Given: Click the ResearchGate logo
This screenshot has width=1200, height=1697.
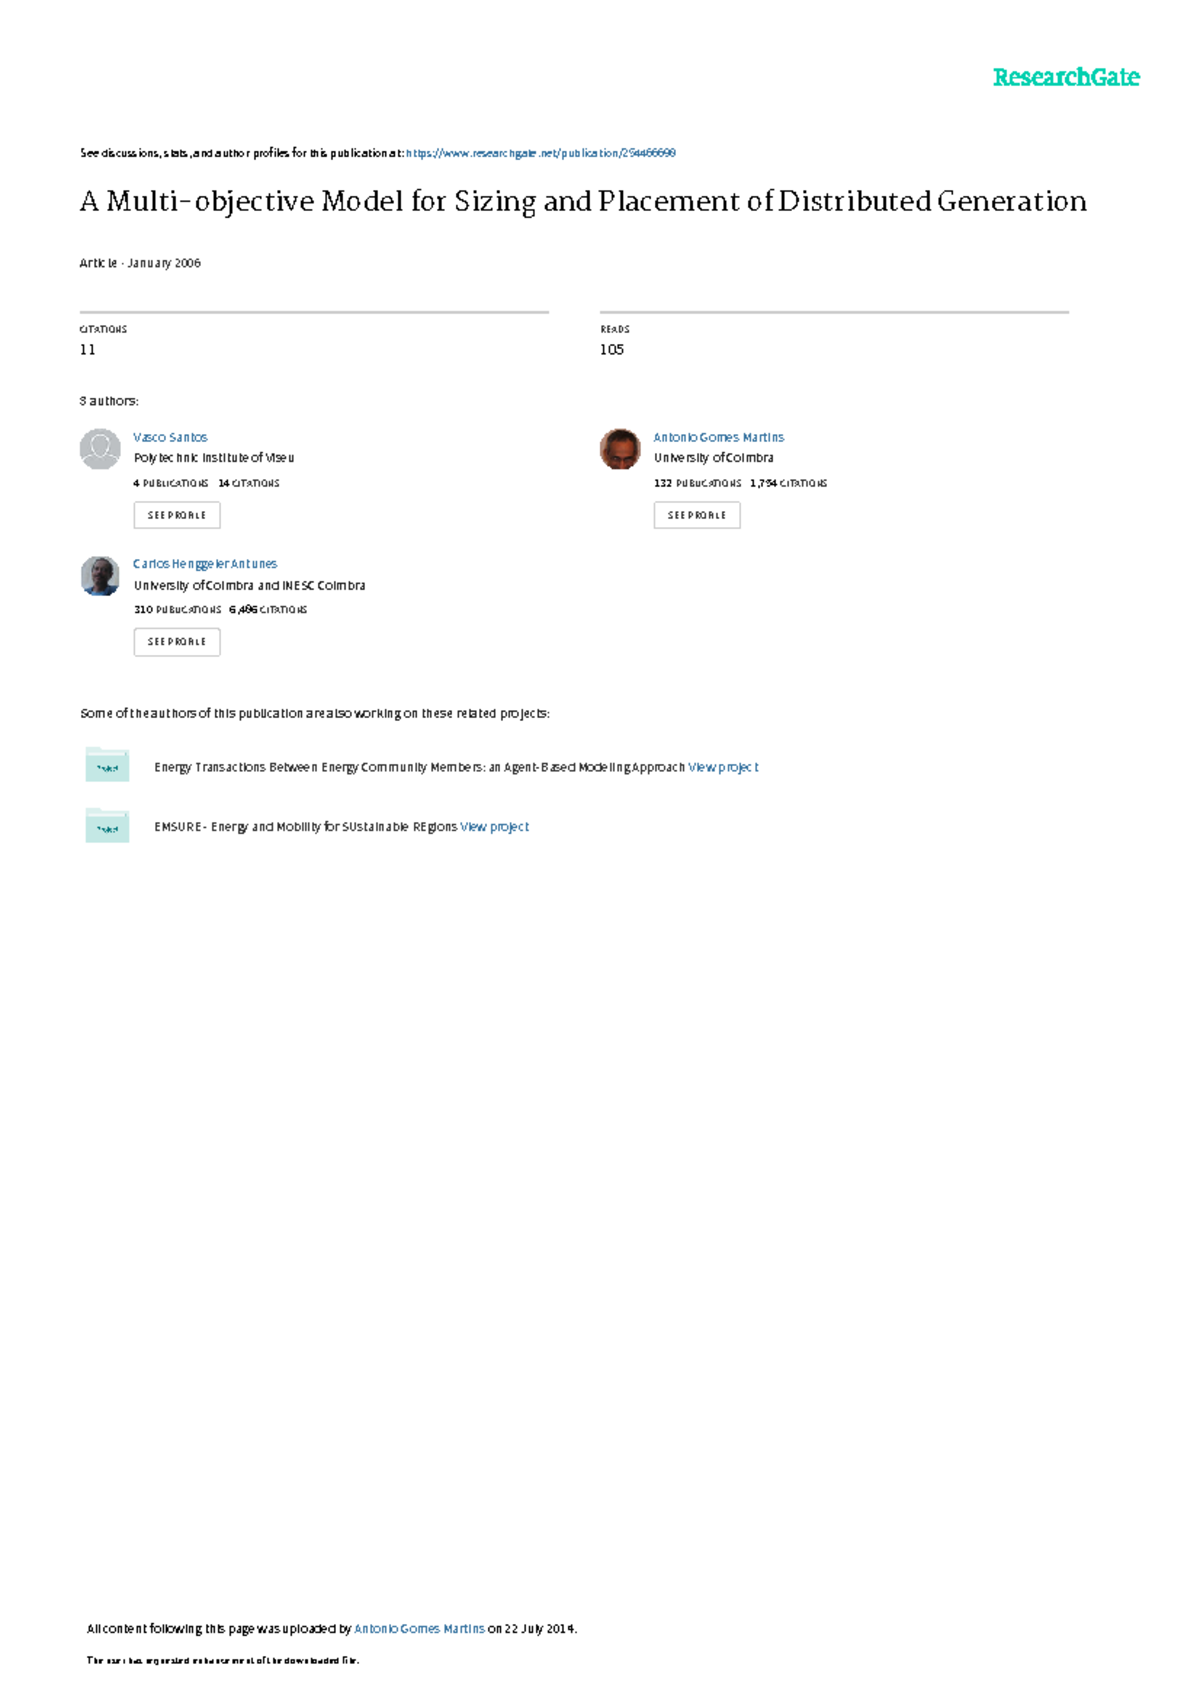Looking at the screenshot, I should [1066, 77].
